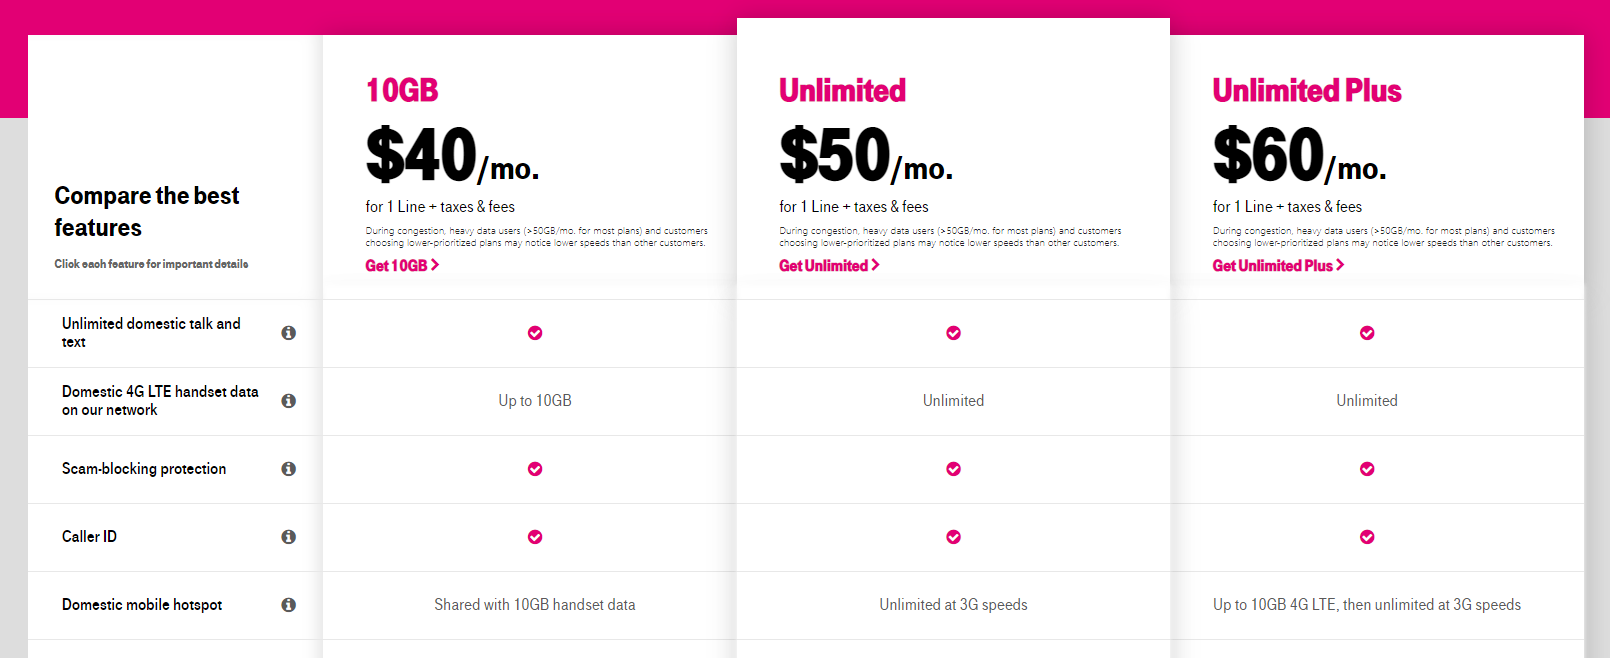
Task: Open the Caller ID feature details
Action: click(x=89, y=537)
